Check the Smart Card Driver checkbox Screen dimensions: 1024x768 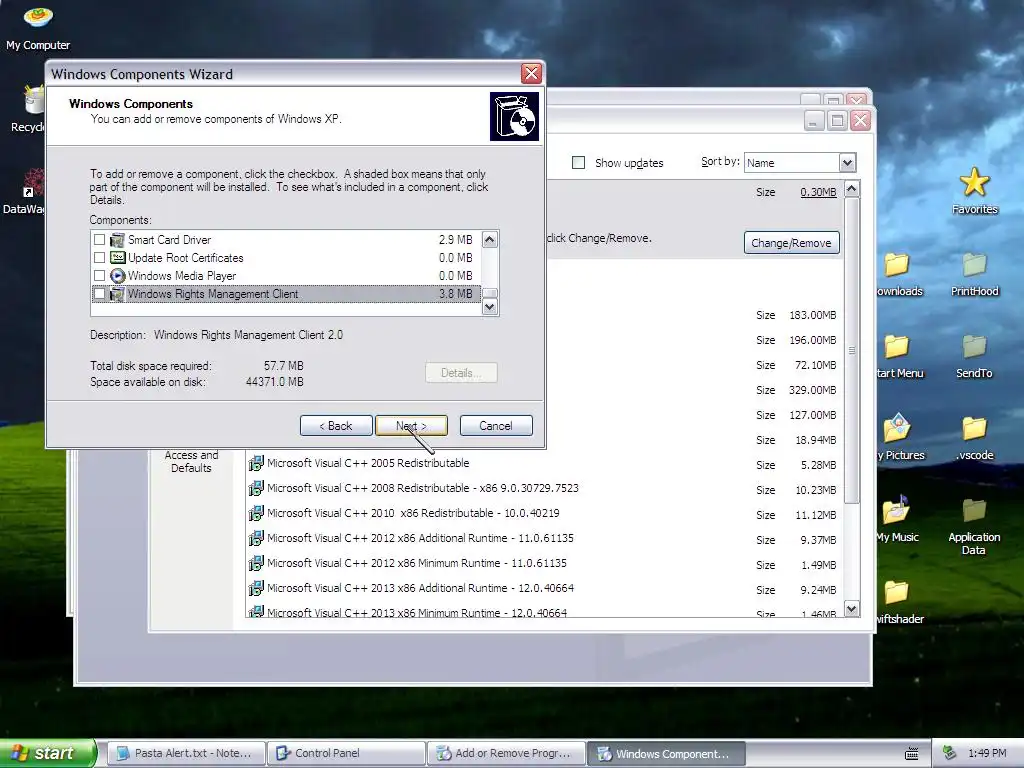pos(99,240)
